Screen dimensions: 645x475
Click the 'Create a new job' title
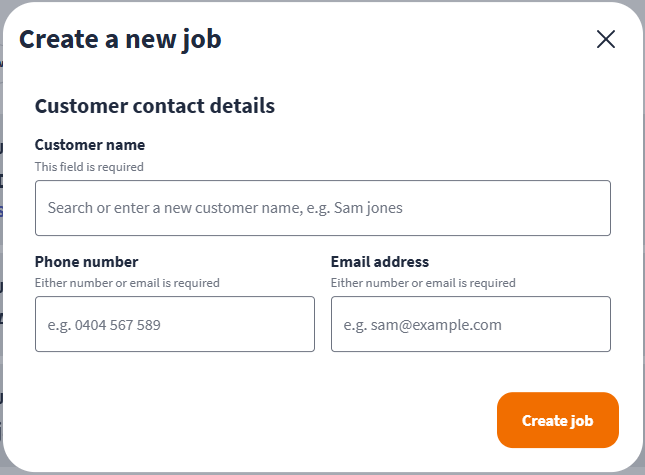(120, 40)
